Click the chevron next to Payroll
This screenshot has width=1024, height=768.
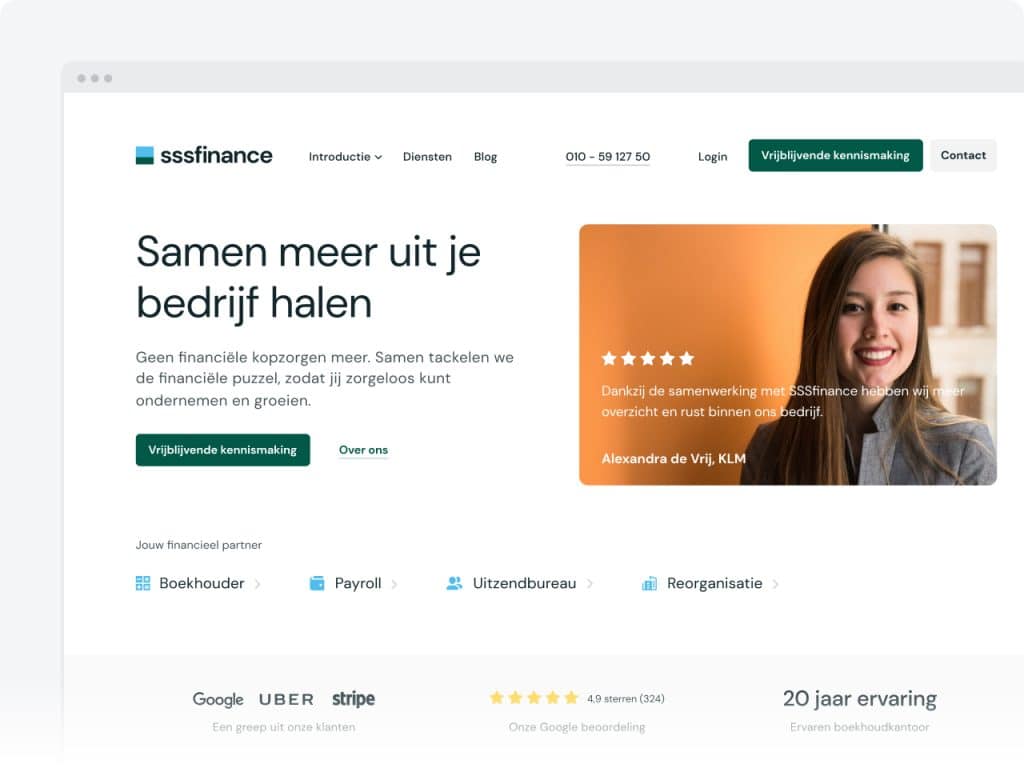[x=394, y=584]
